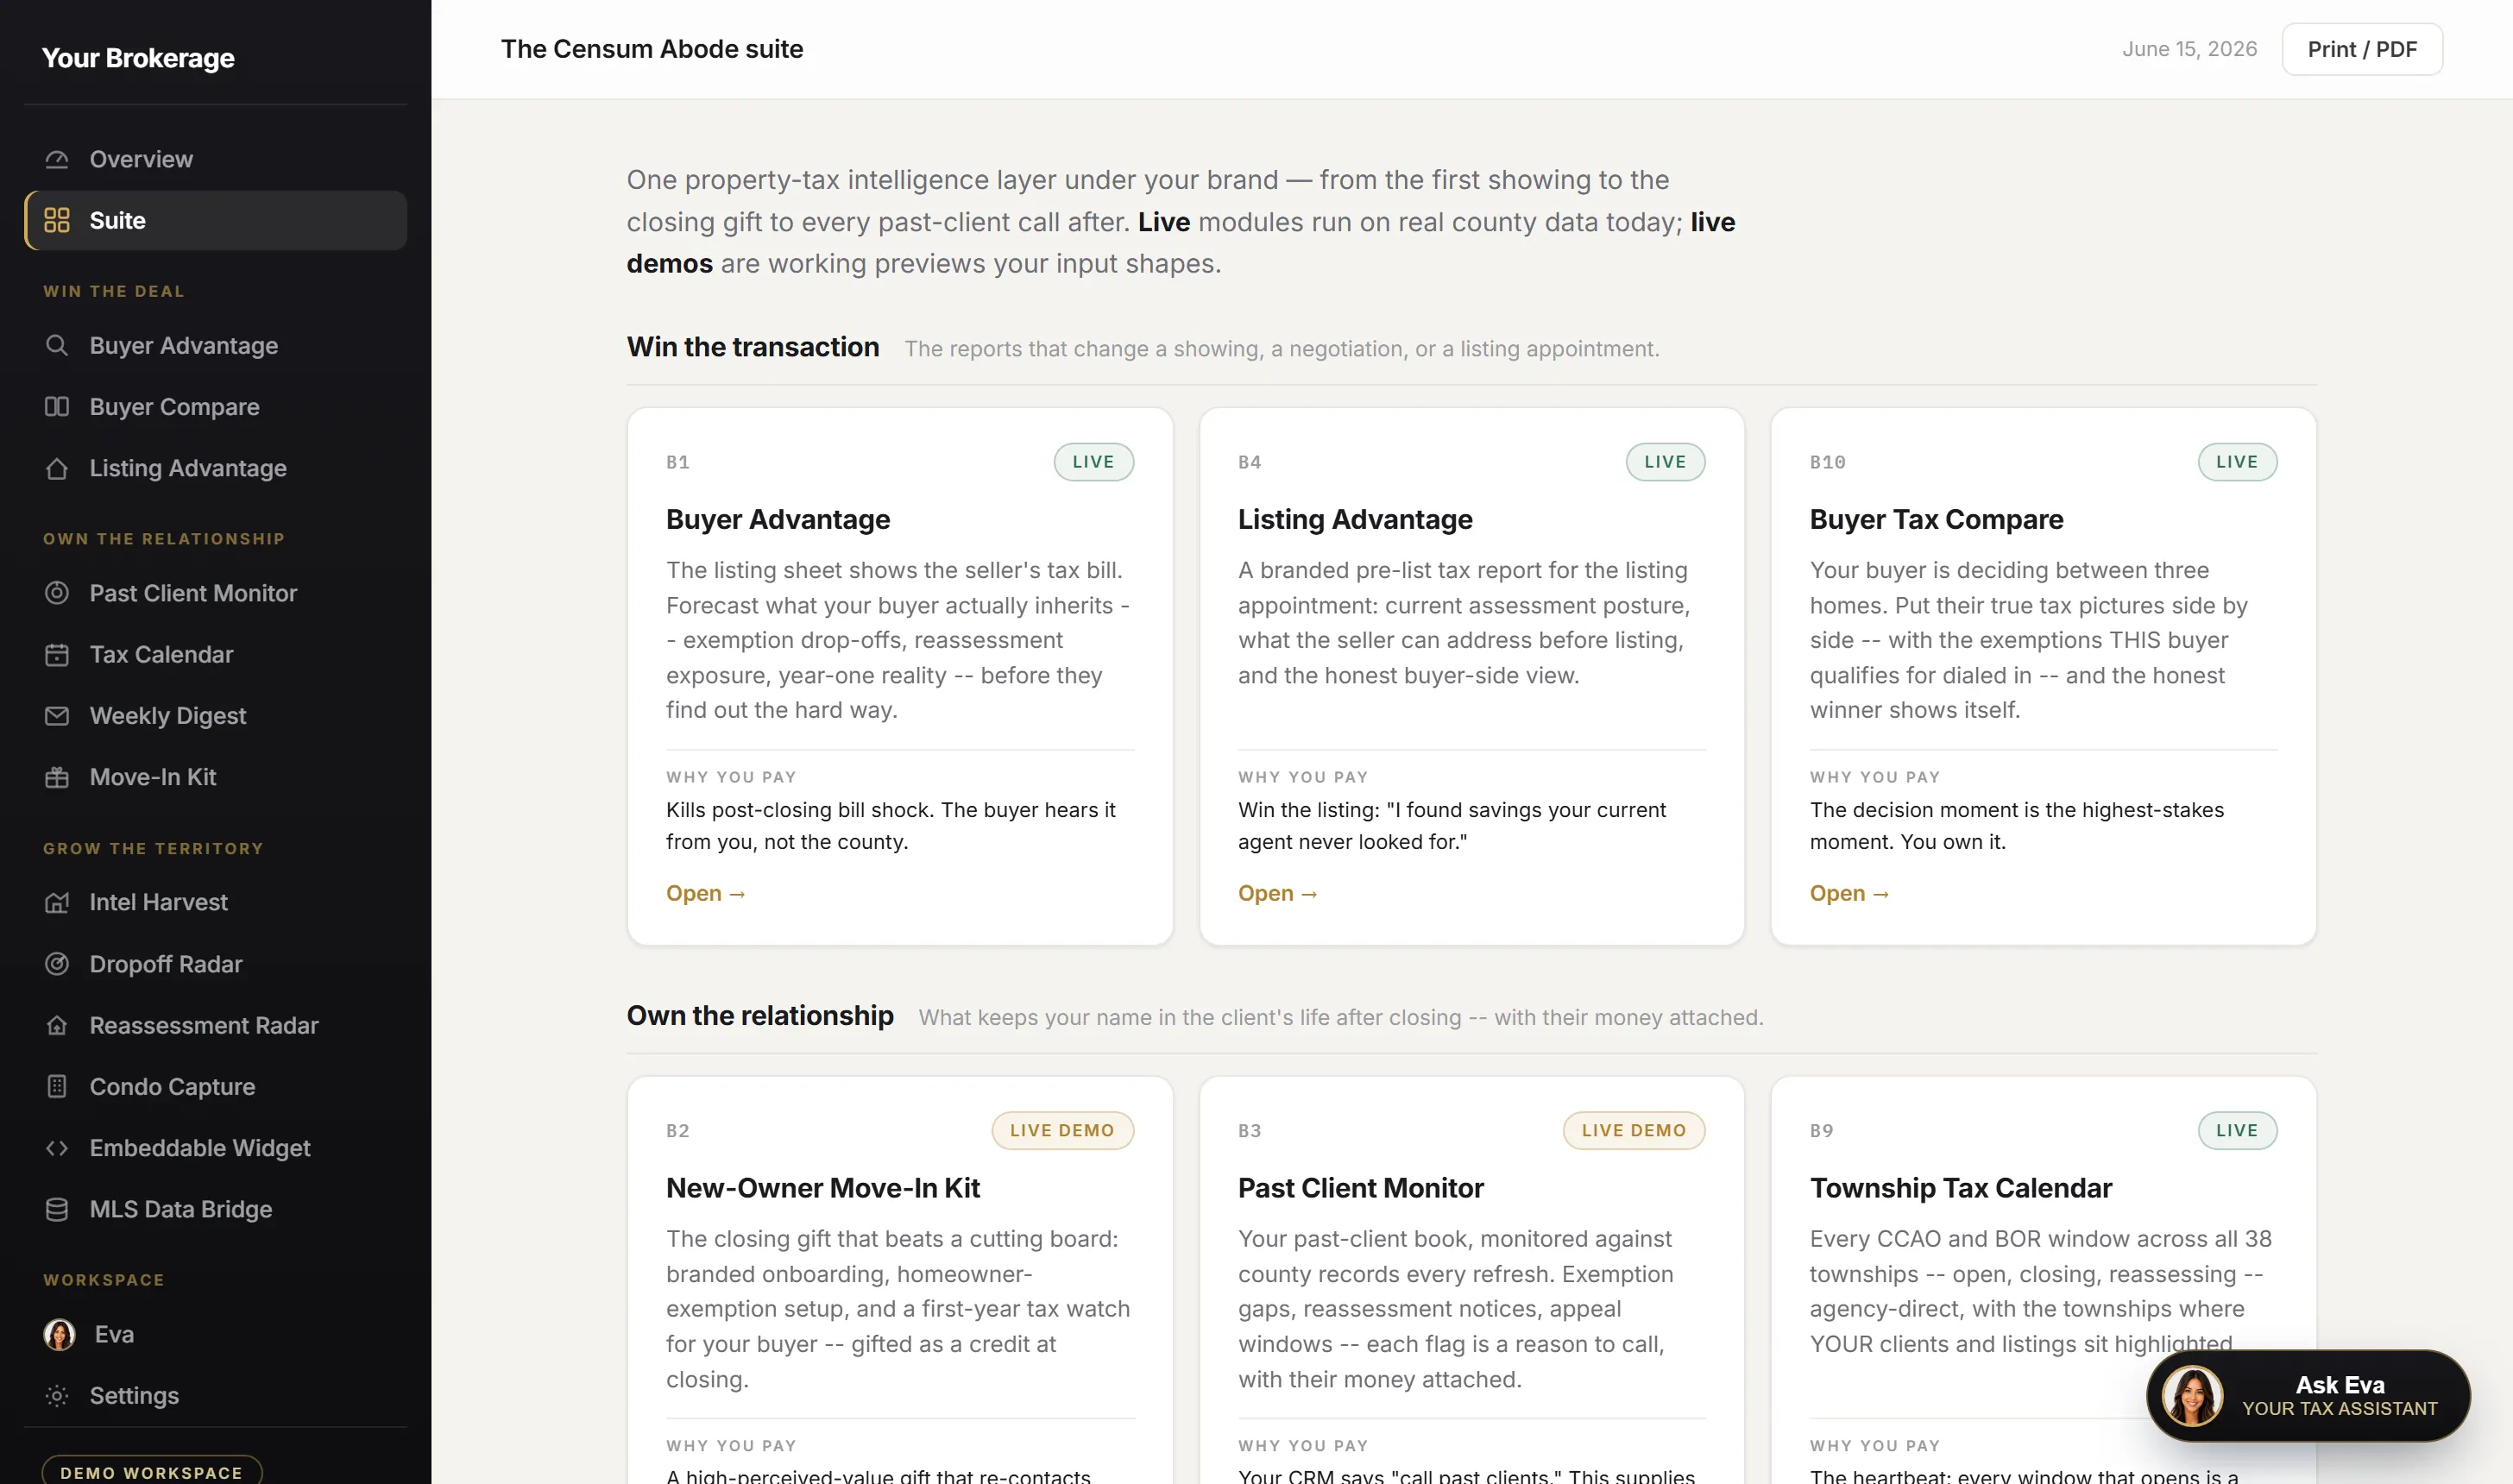
Task: Click Your Brokerage logo text
Action: coord(138,58)
